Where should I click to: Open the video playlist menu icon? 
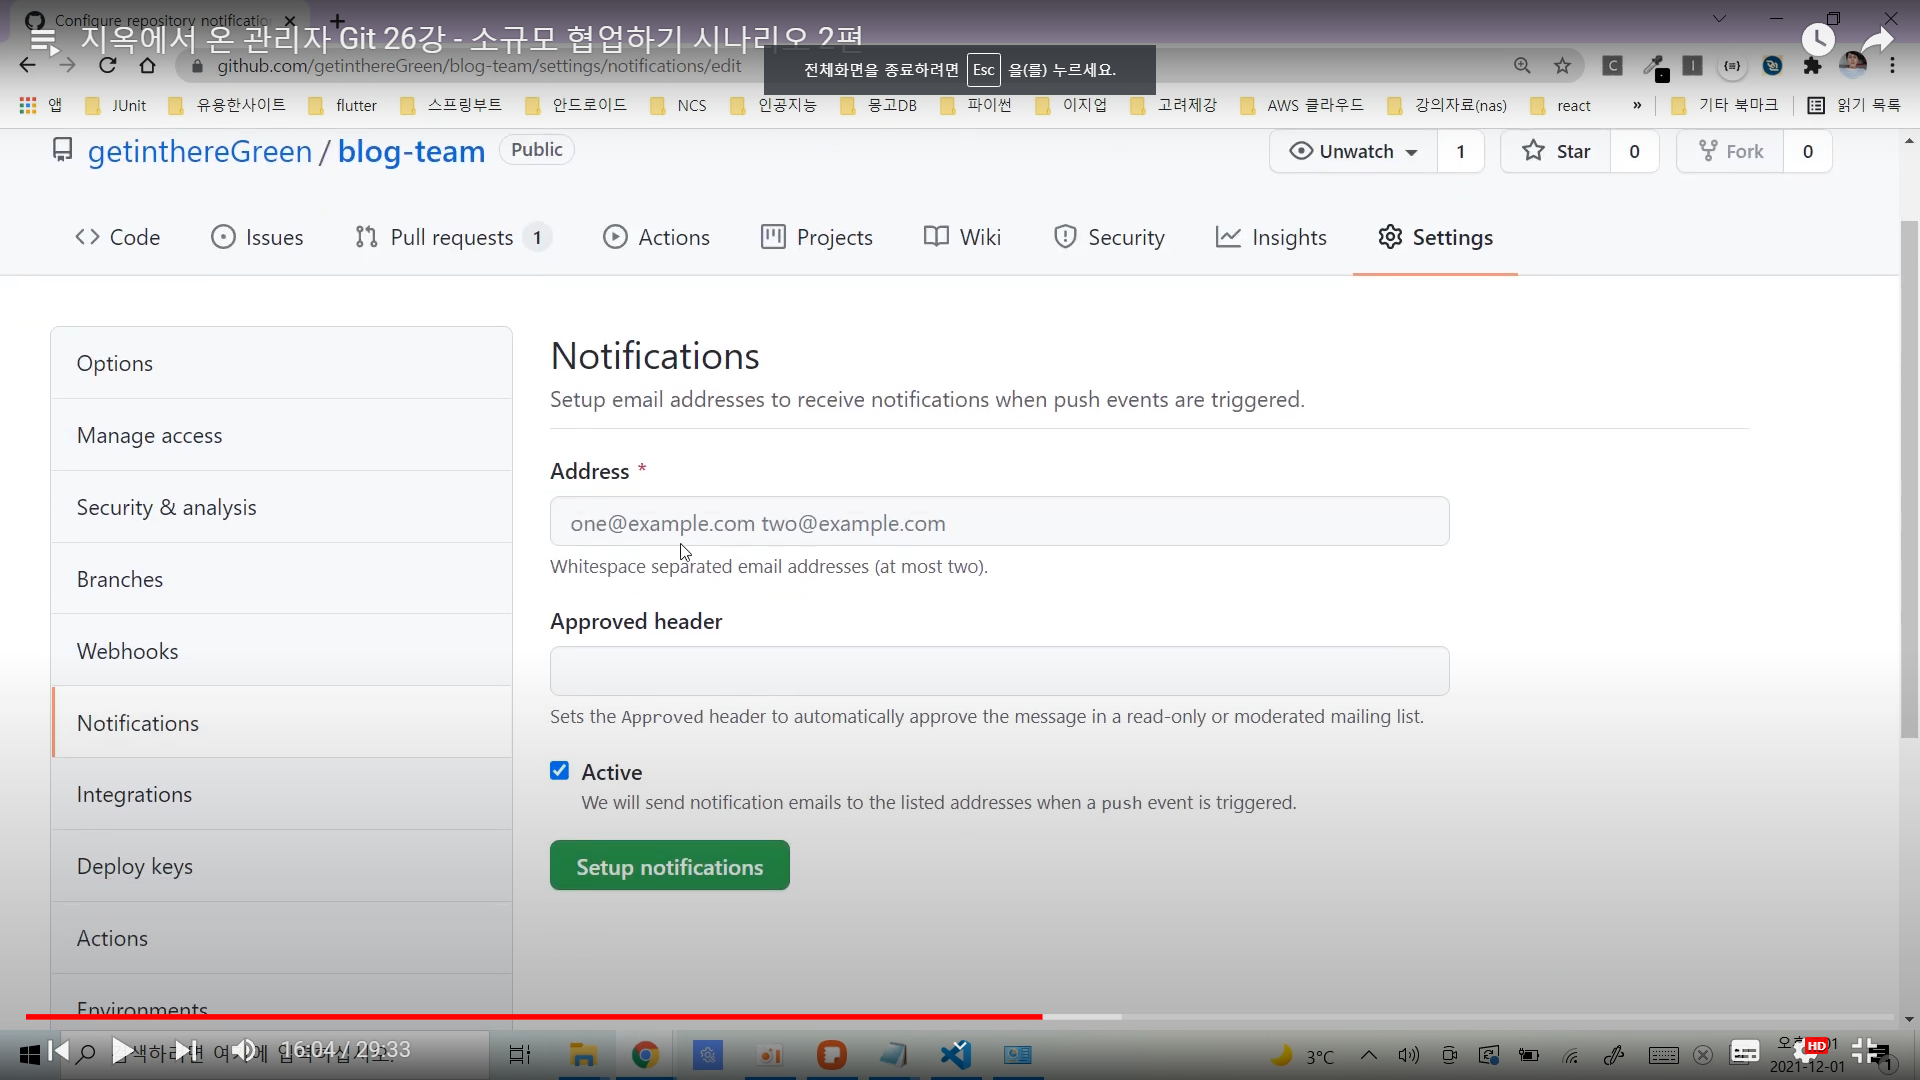pos(43,40)
